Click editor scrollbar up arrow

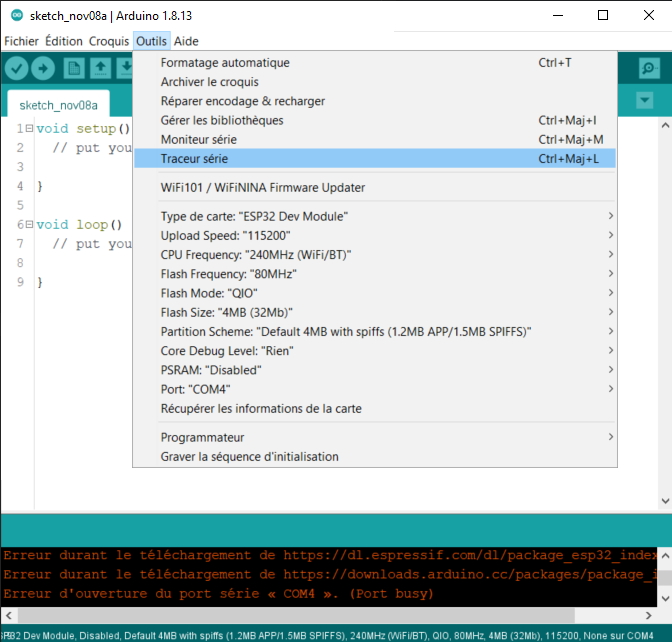[x=665, y=126]
